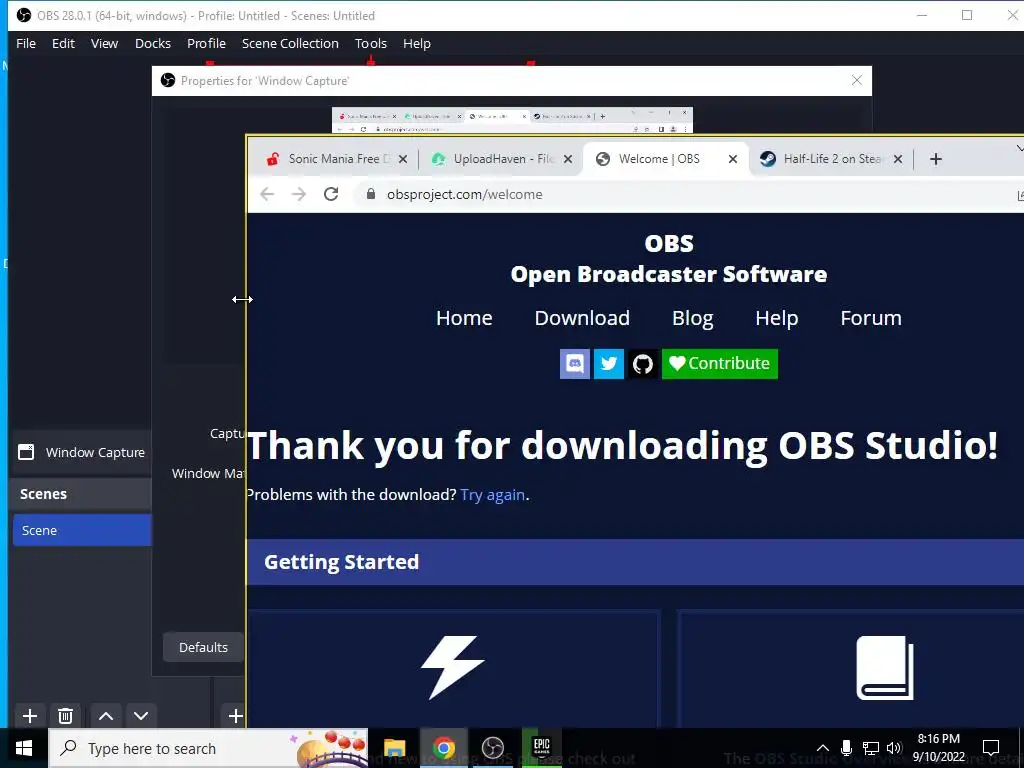Screen dimensions: 1024x768
Task: Open File Explorer from the taskbar
Action: pos(394,748)
